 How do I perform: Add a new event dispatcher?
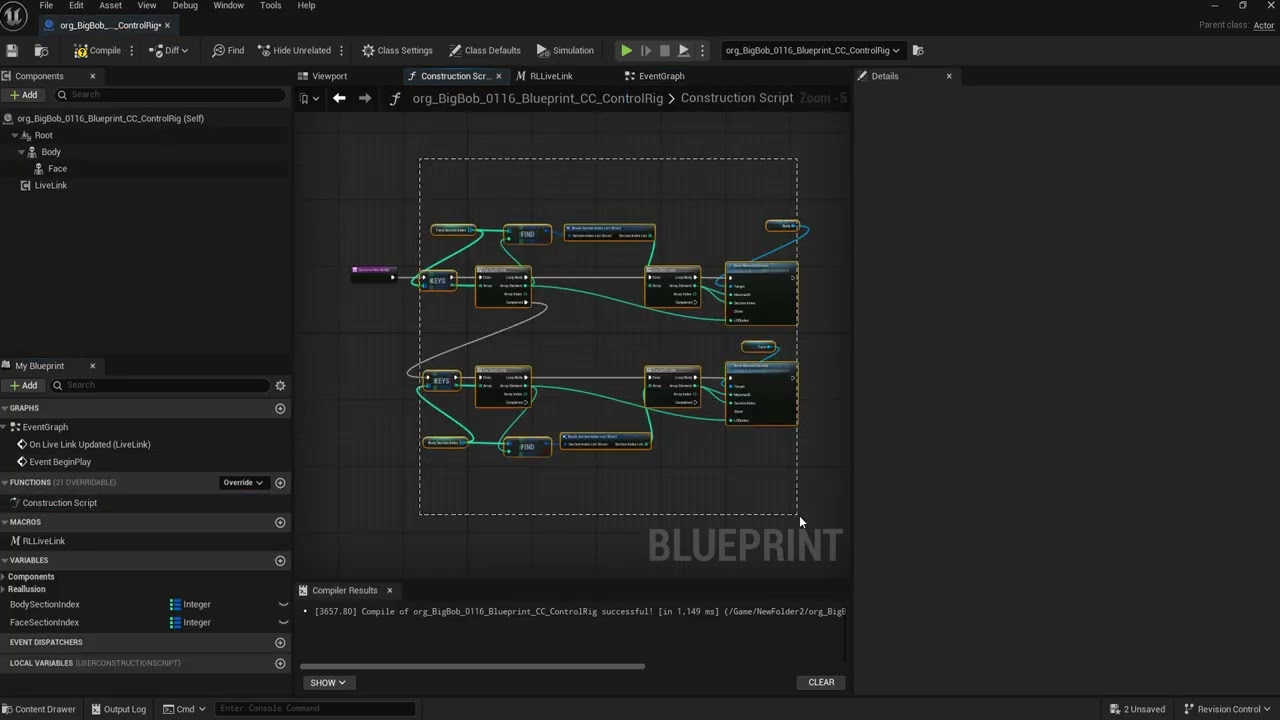point(280,642)
